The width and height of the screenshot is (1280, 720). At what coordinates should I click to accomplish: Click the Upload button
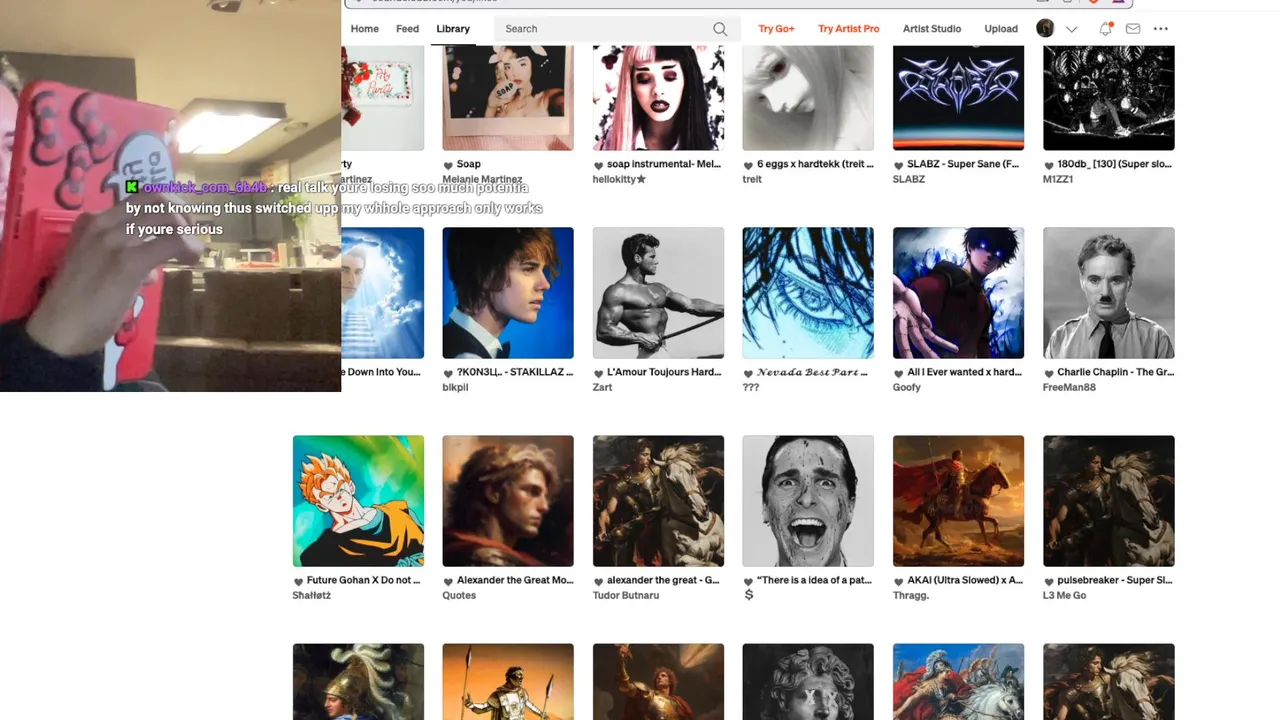click(x=1001, y=29)
